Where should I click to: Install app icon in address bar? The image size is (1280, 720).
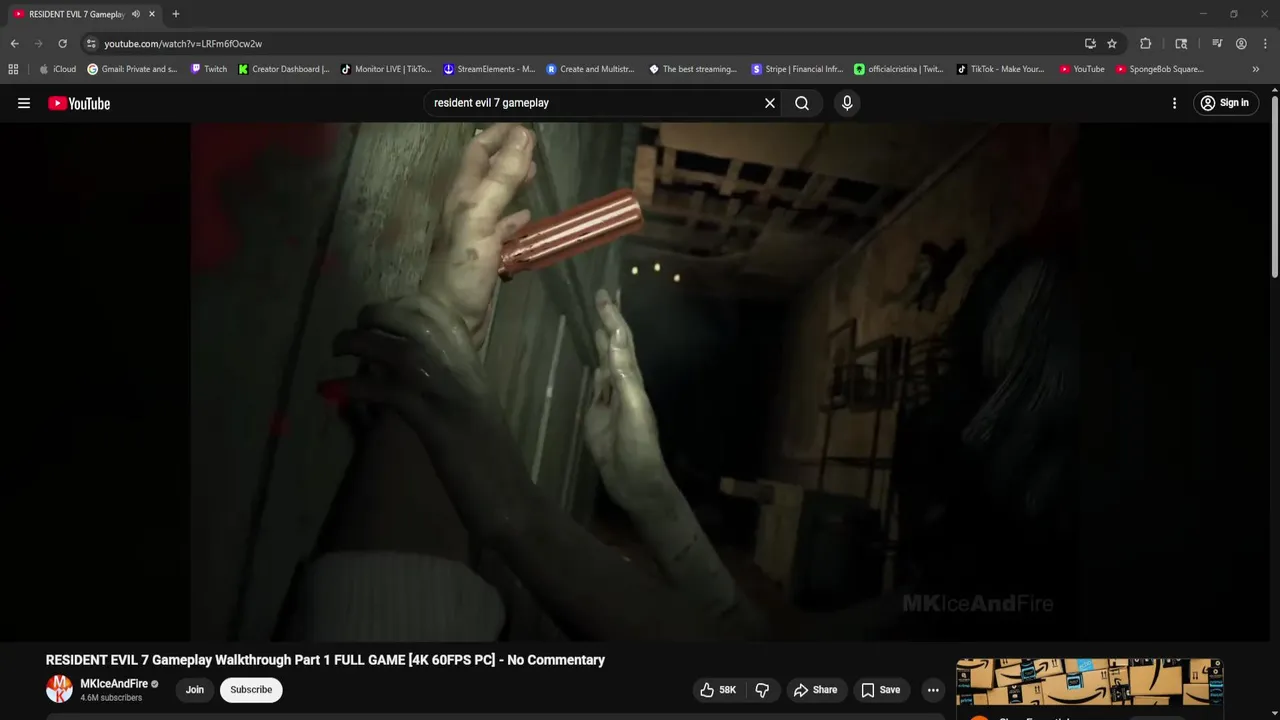click(x=1090, y=44)
